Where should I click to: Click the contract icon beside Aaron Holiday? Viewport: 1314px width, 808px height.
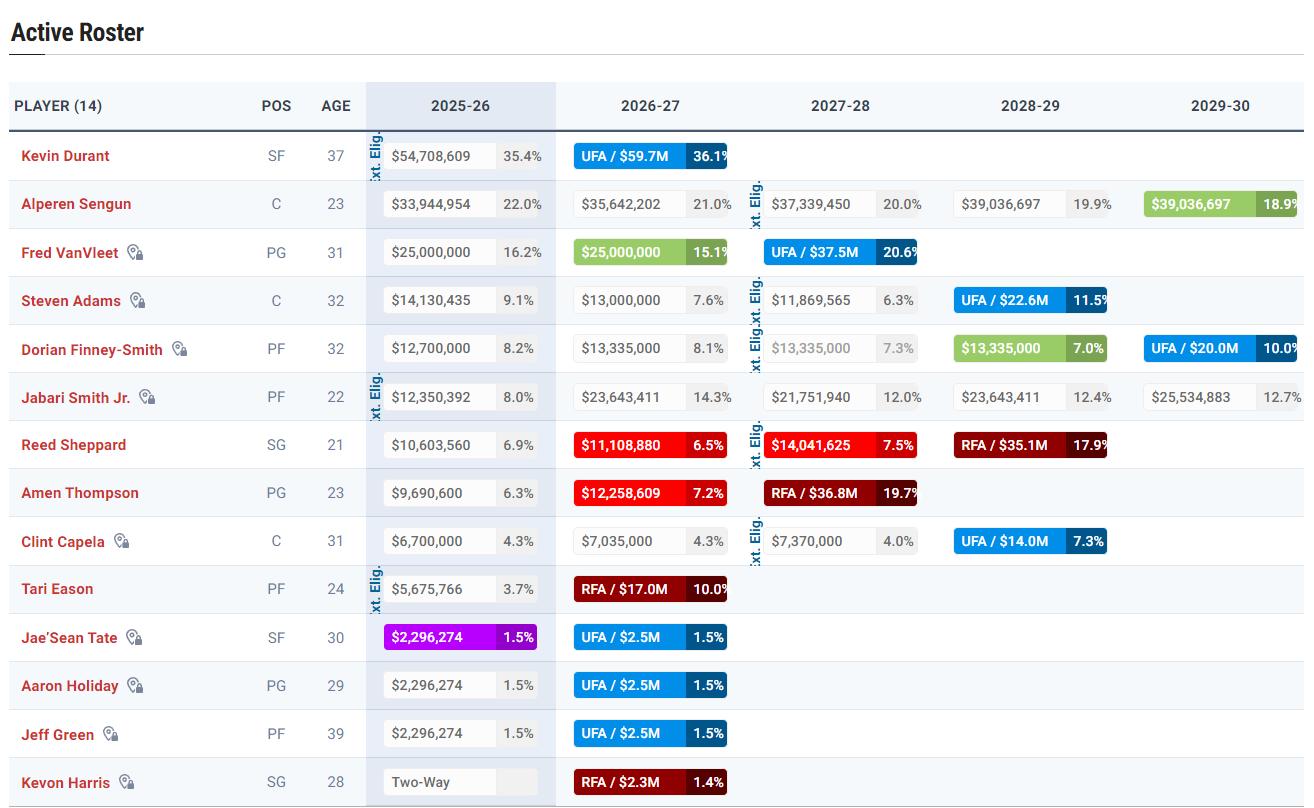[x=135, y=686]
